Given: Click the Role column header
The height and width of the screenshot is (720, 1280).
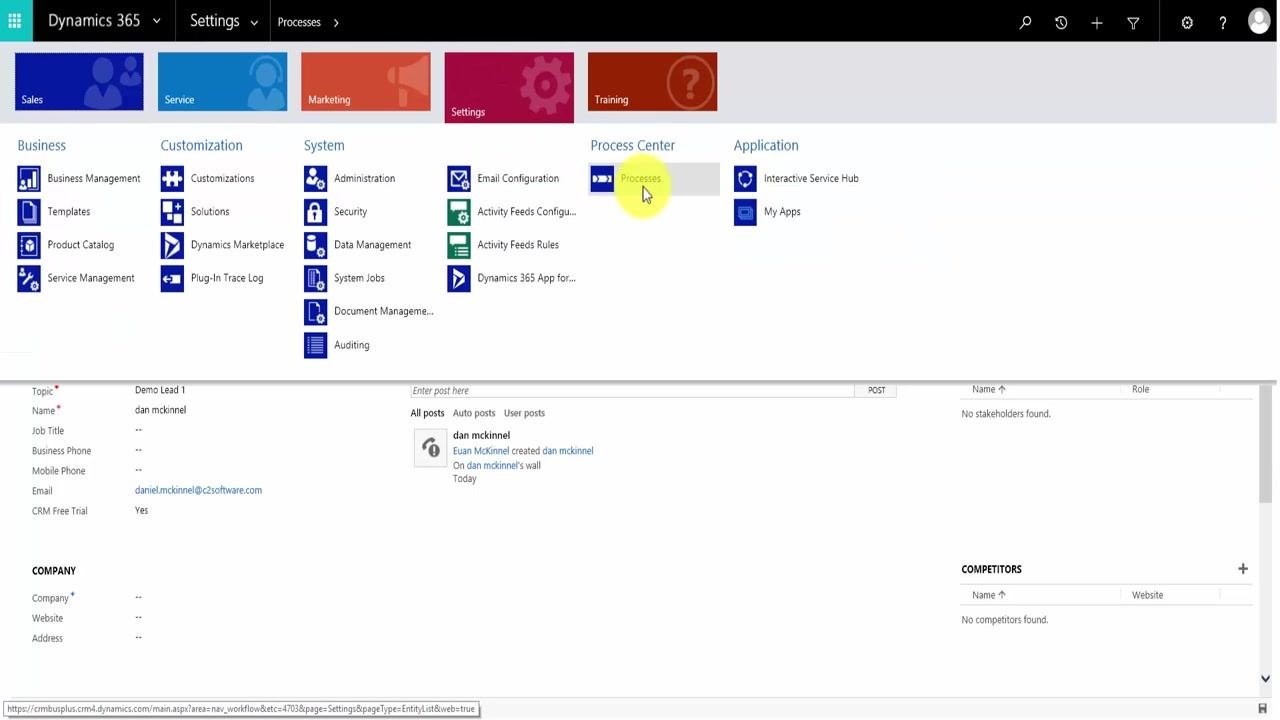Looking at the screenshot, I should [x=1140, y=389].
